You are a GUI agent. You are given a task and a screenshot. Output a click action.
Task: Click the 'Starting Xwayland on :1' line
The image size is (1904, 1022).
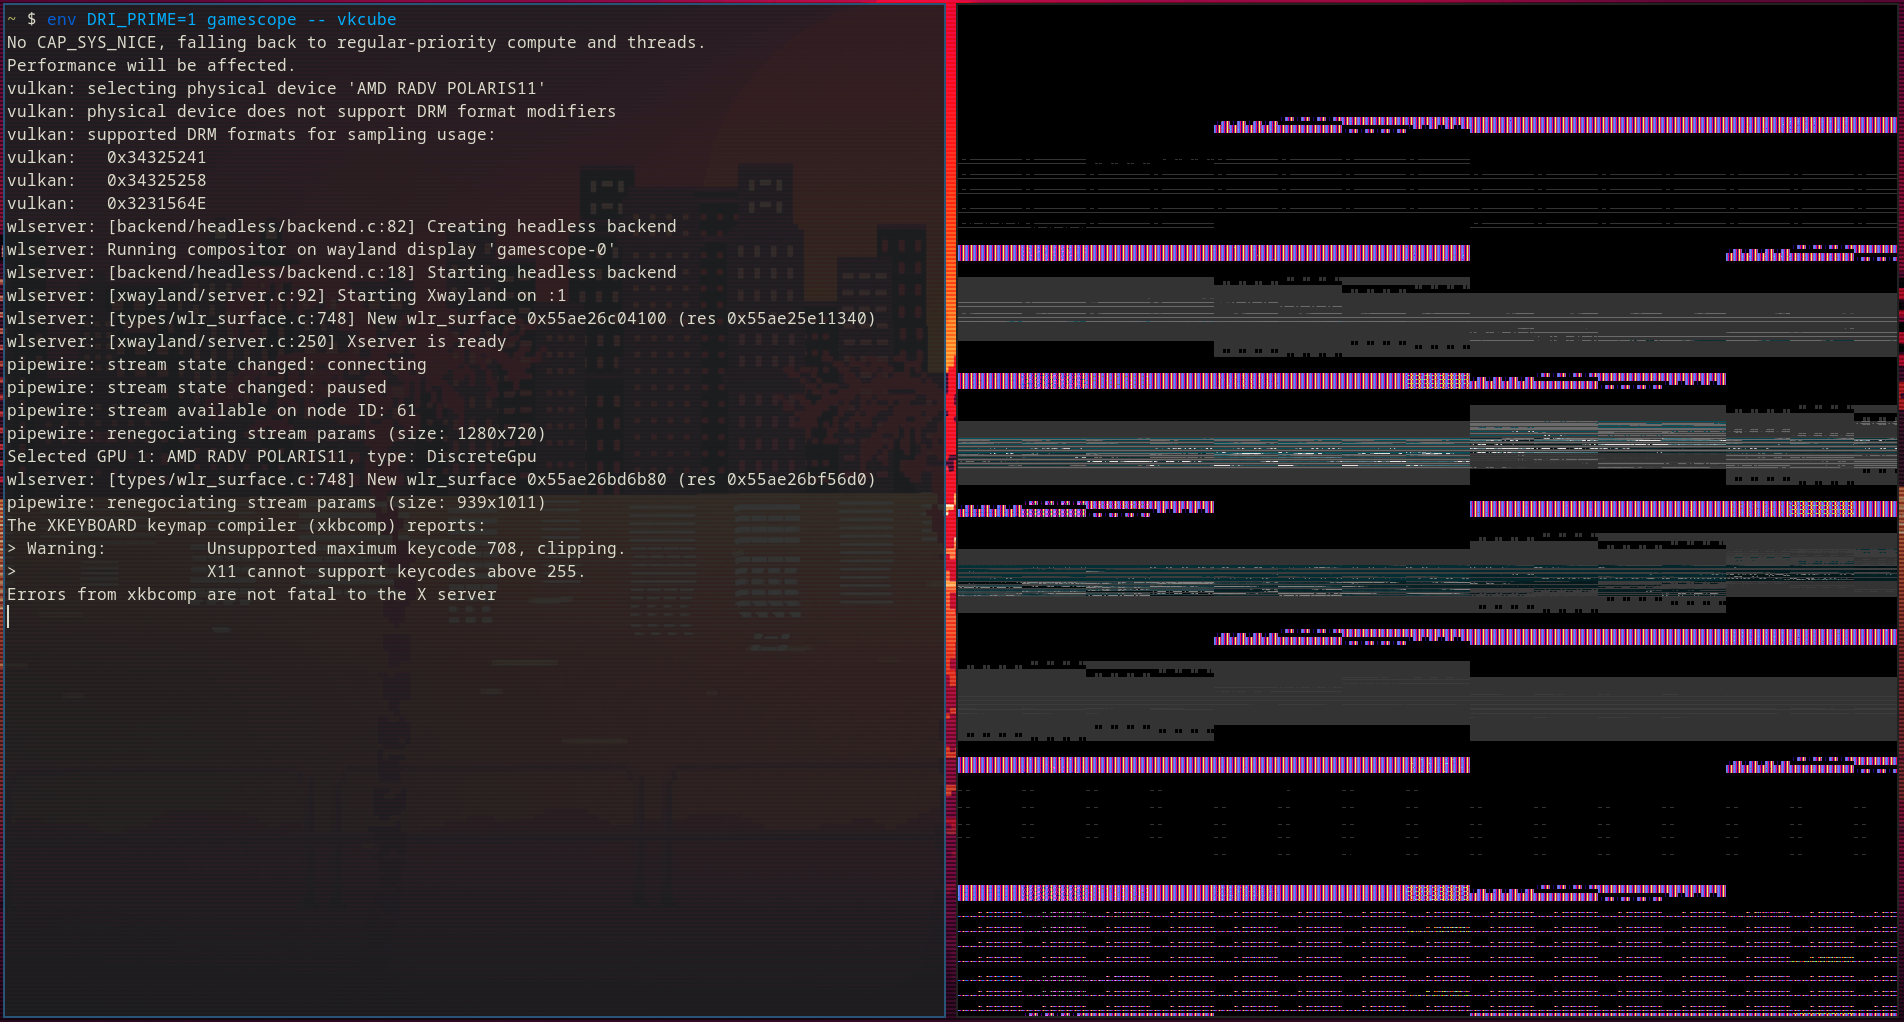(x=286, y=296)
